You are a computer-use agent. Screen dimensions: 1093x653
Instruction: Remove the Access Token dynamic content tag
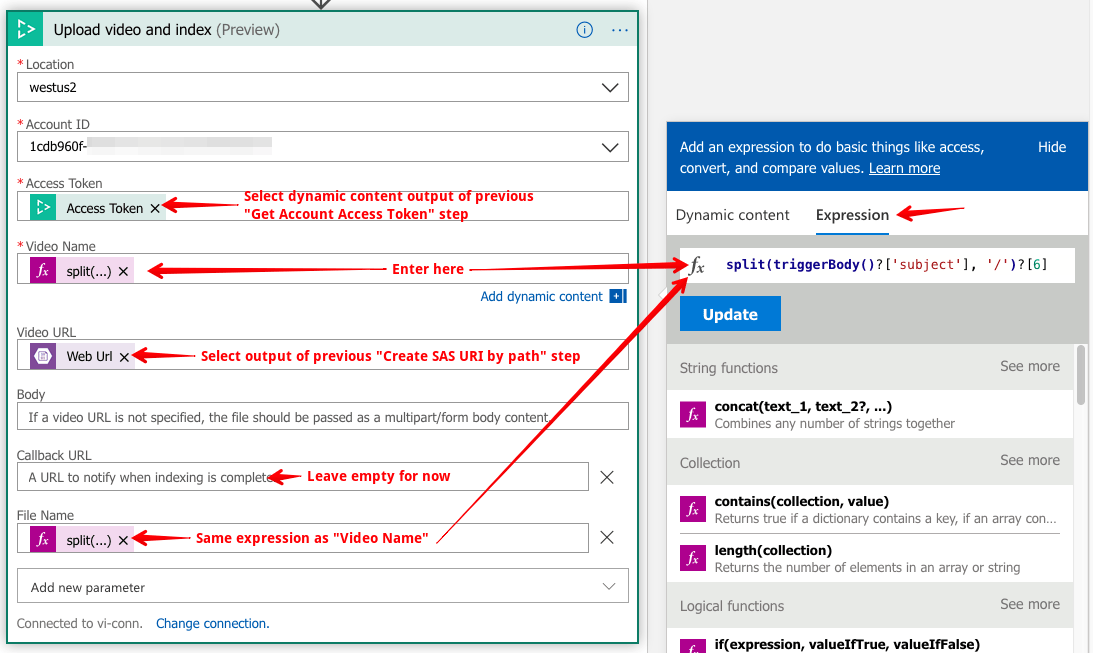click(x=155, y=208)
